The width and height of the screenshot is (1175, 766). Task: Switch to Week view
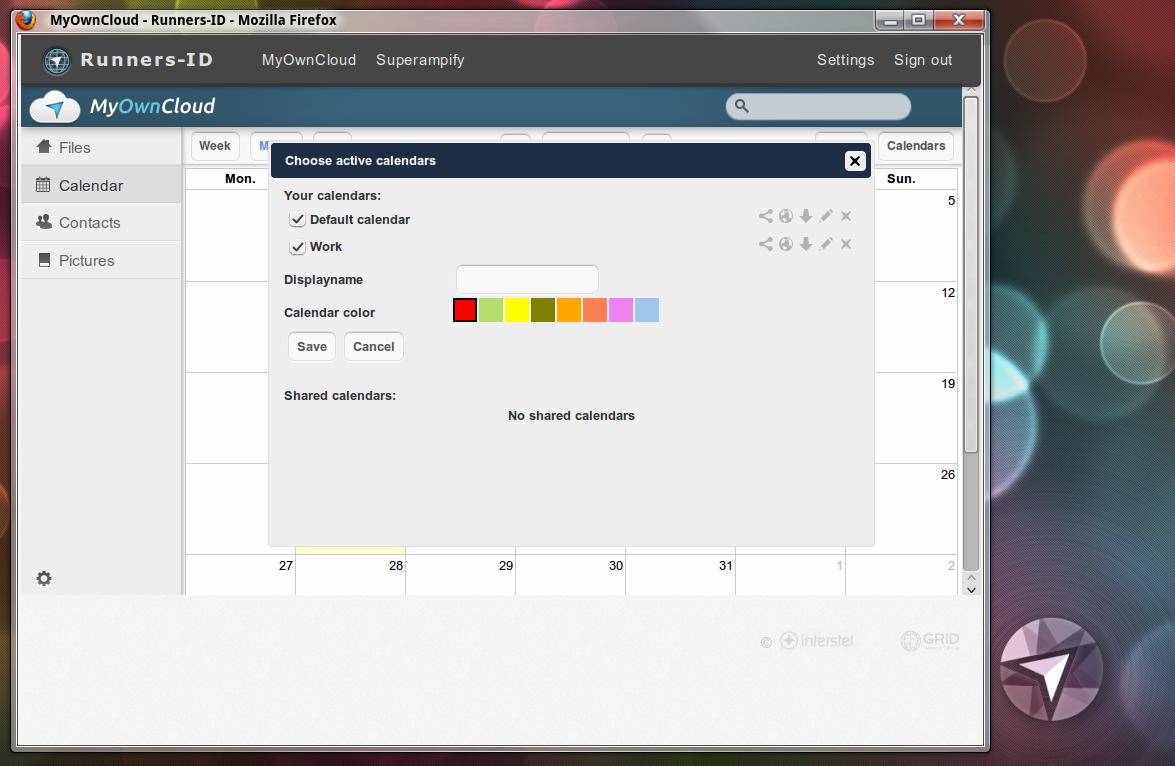point(215,146)
